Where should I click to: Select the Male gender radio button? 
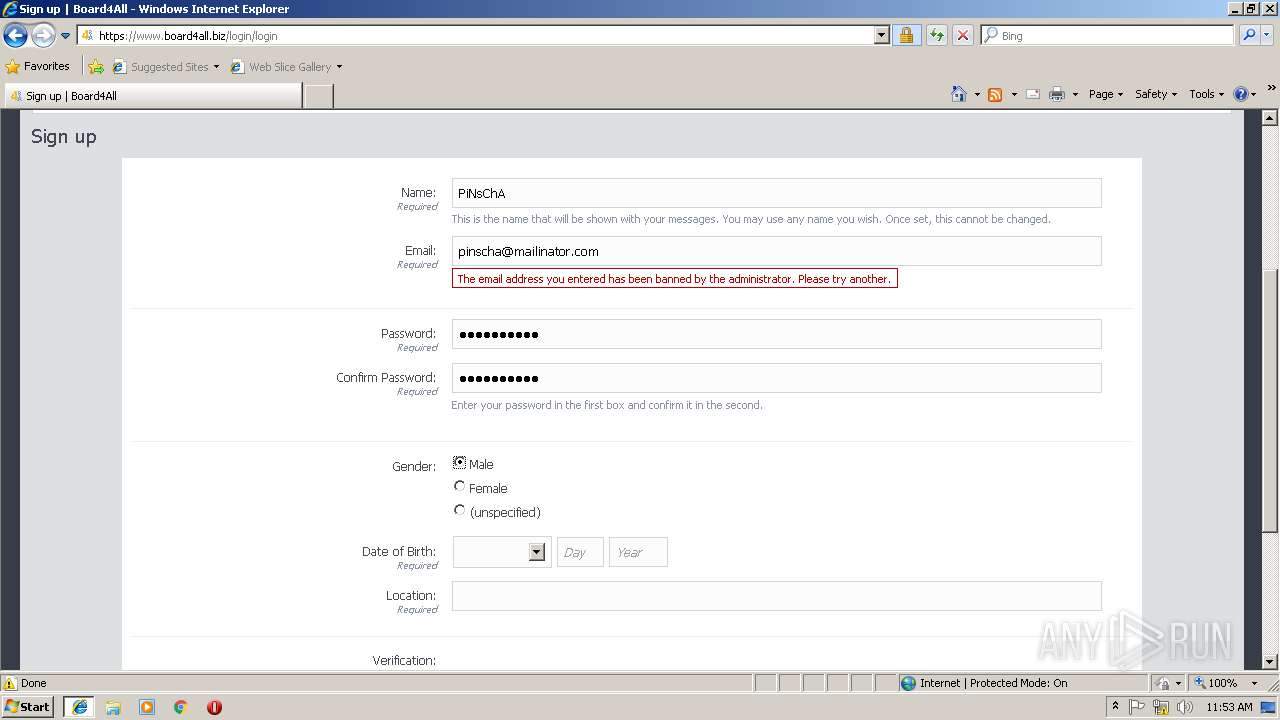coord(460,463)
